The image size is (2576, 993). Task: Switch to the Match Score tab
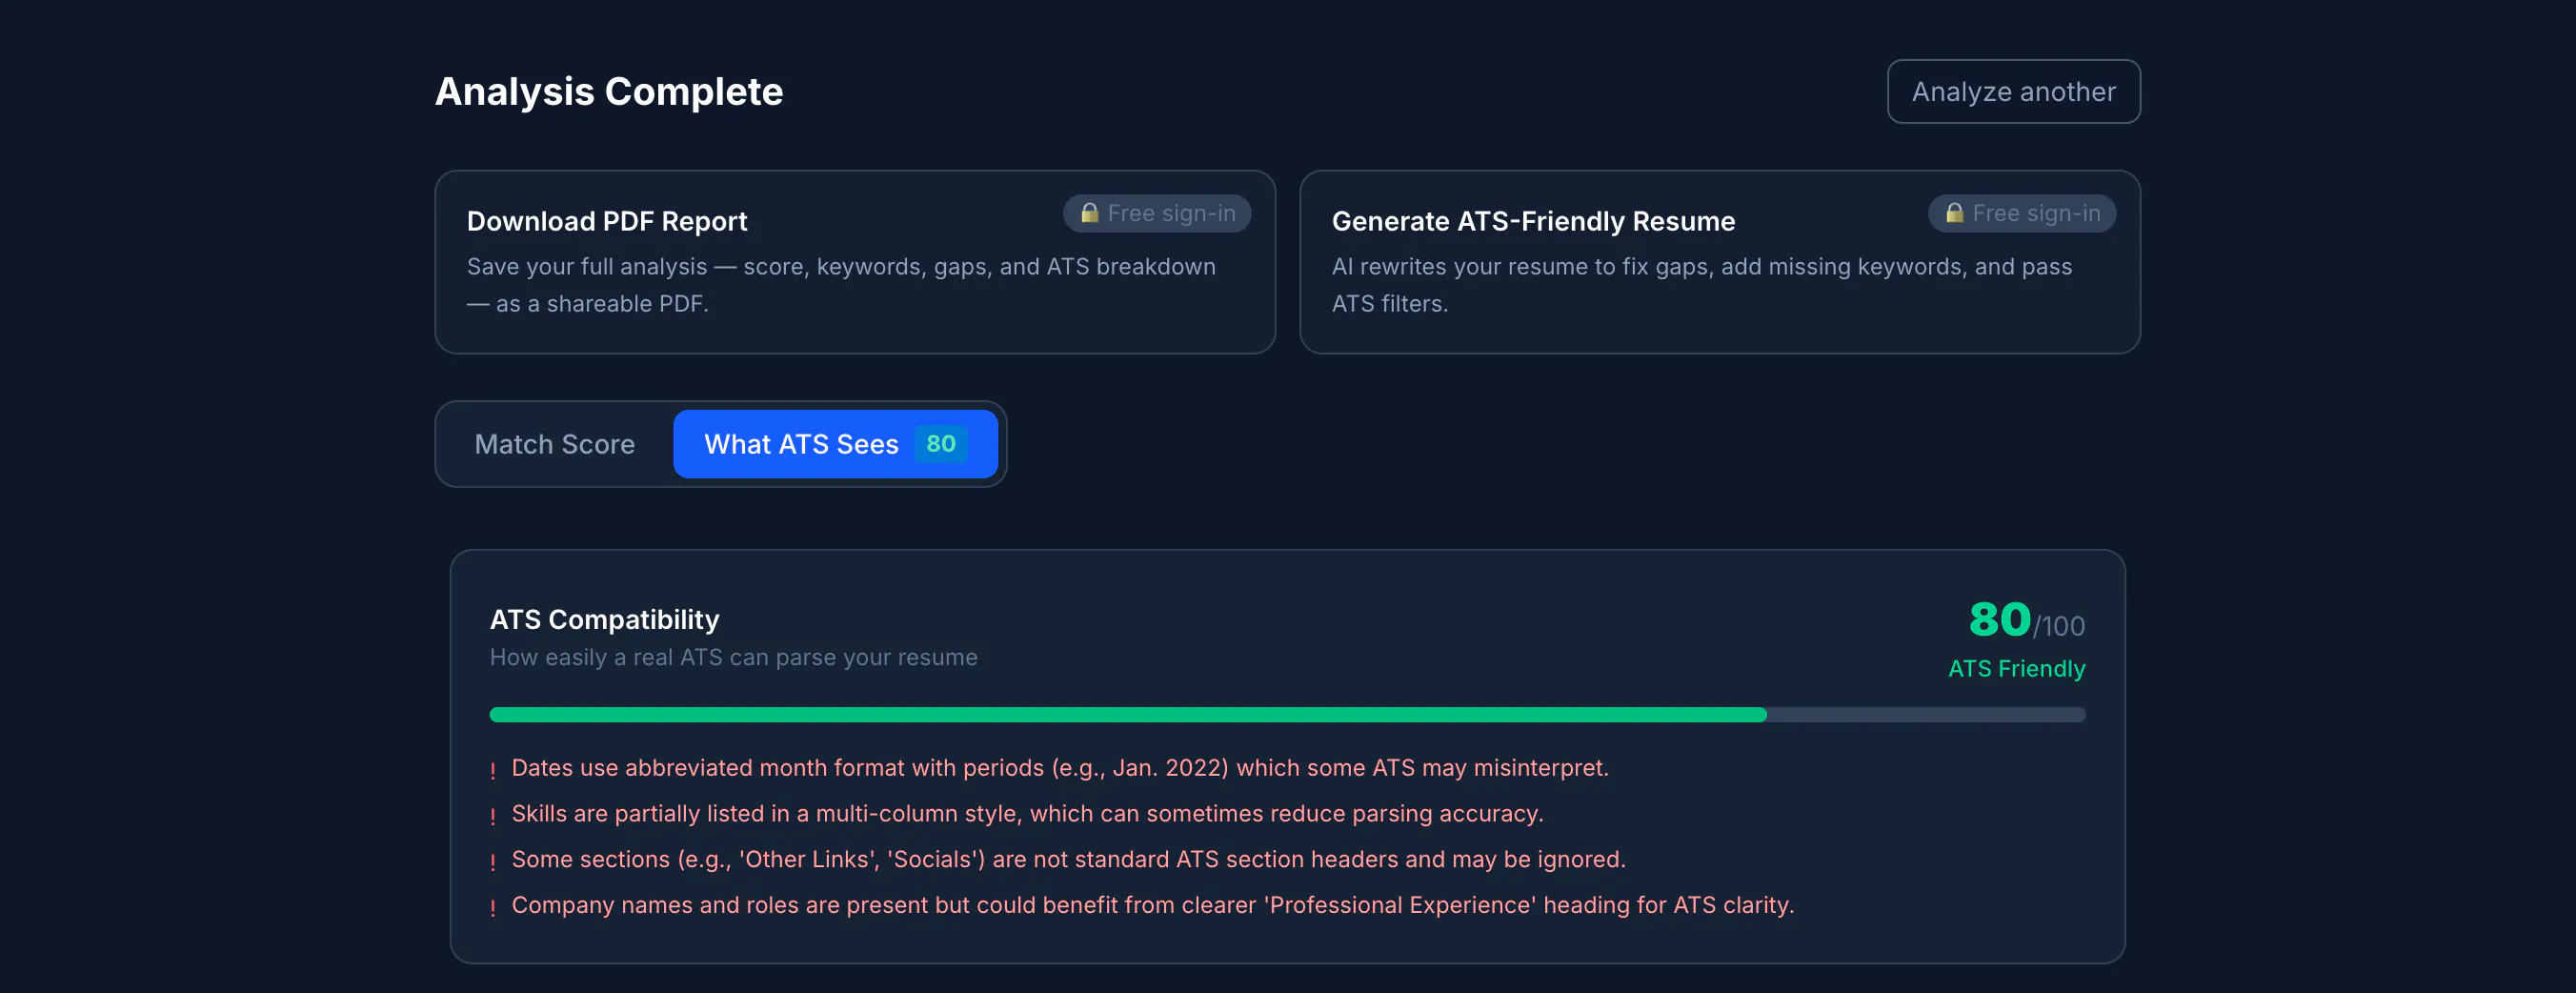pyautogui.click(x=555, y=444)
